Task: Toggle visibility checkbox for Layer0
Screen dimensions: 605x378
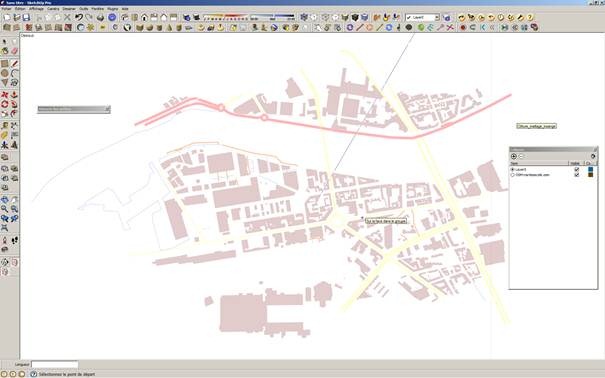Action: tap(577, 169)
